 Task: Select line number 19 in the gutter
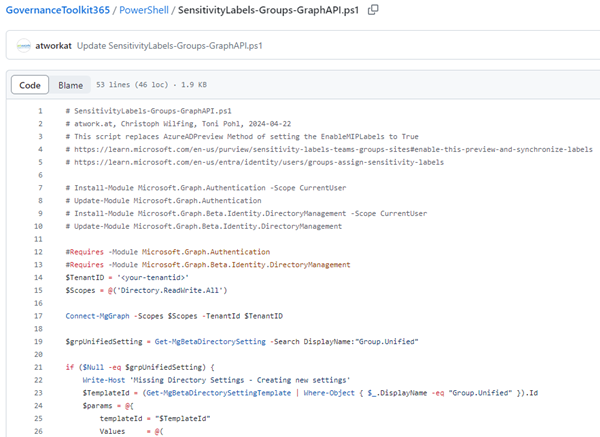coord(38,342)
